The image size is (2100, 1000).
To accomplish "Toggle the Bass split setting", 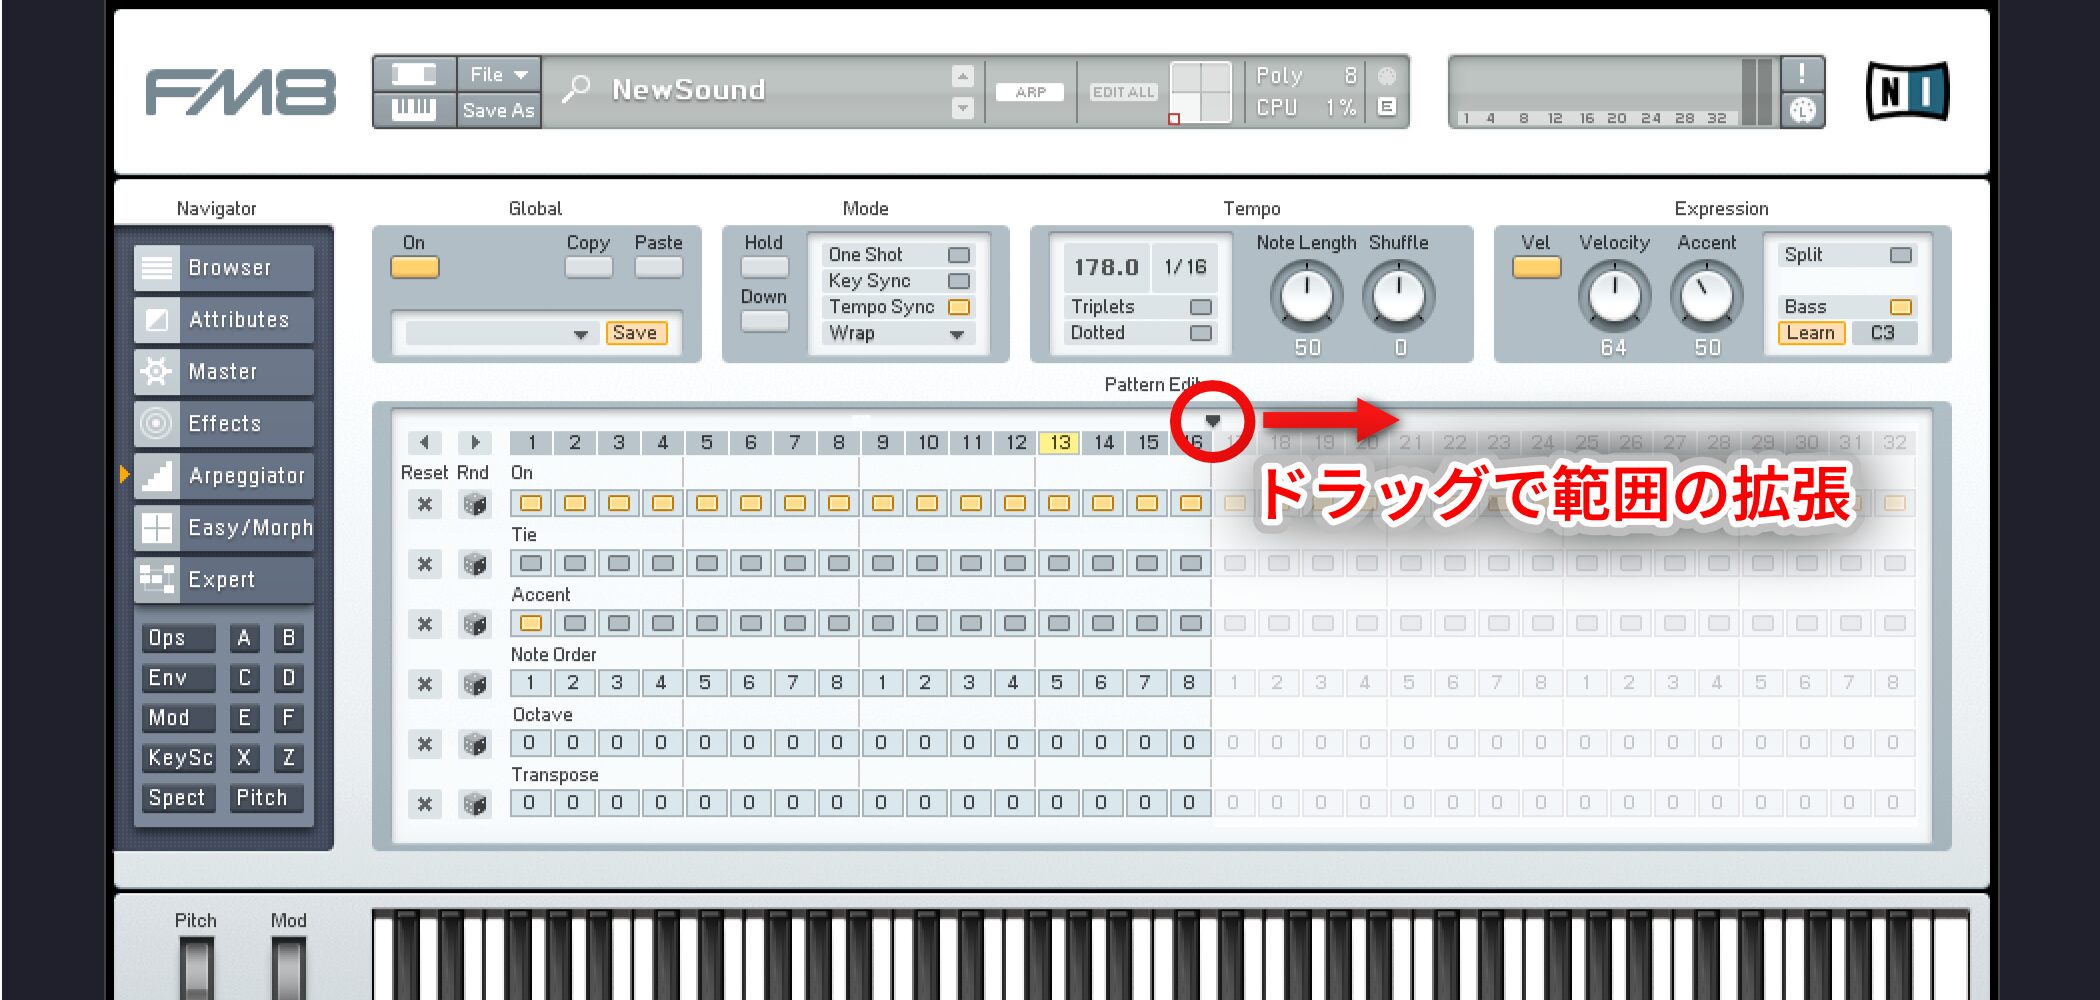I will 1901,307.
